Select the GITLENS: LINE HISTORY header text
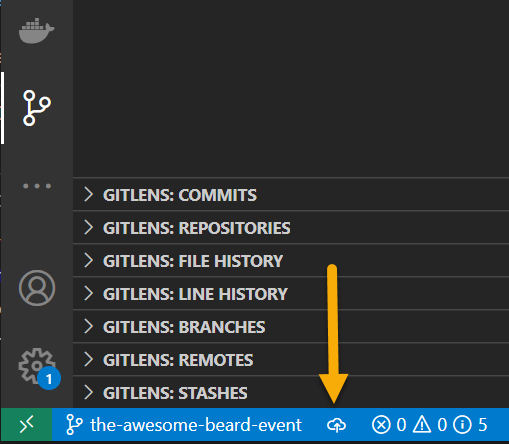Image resolution: width=509 pixels, height=444 pixels. click(195, 294)
